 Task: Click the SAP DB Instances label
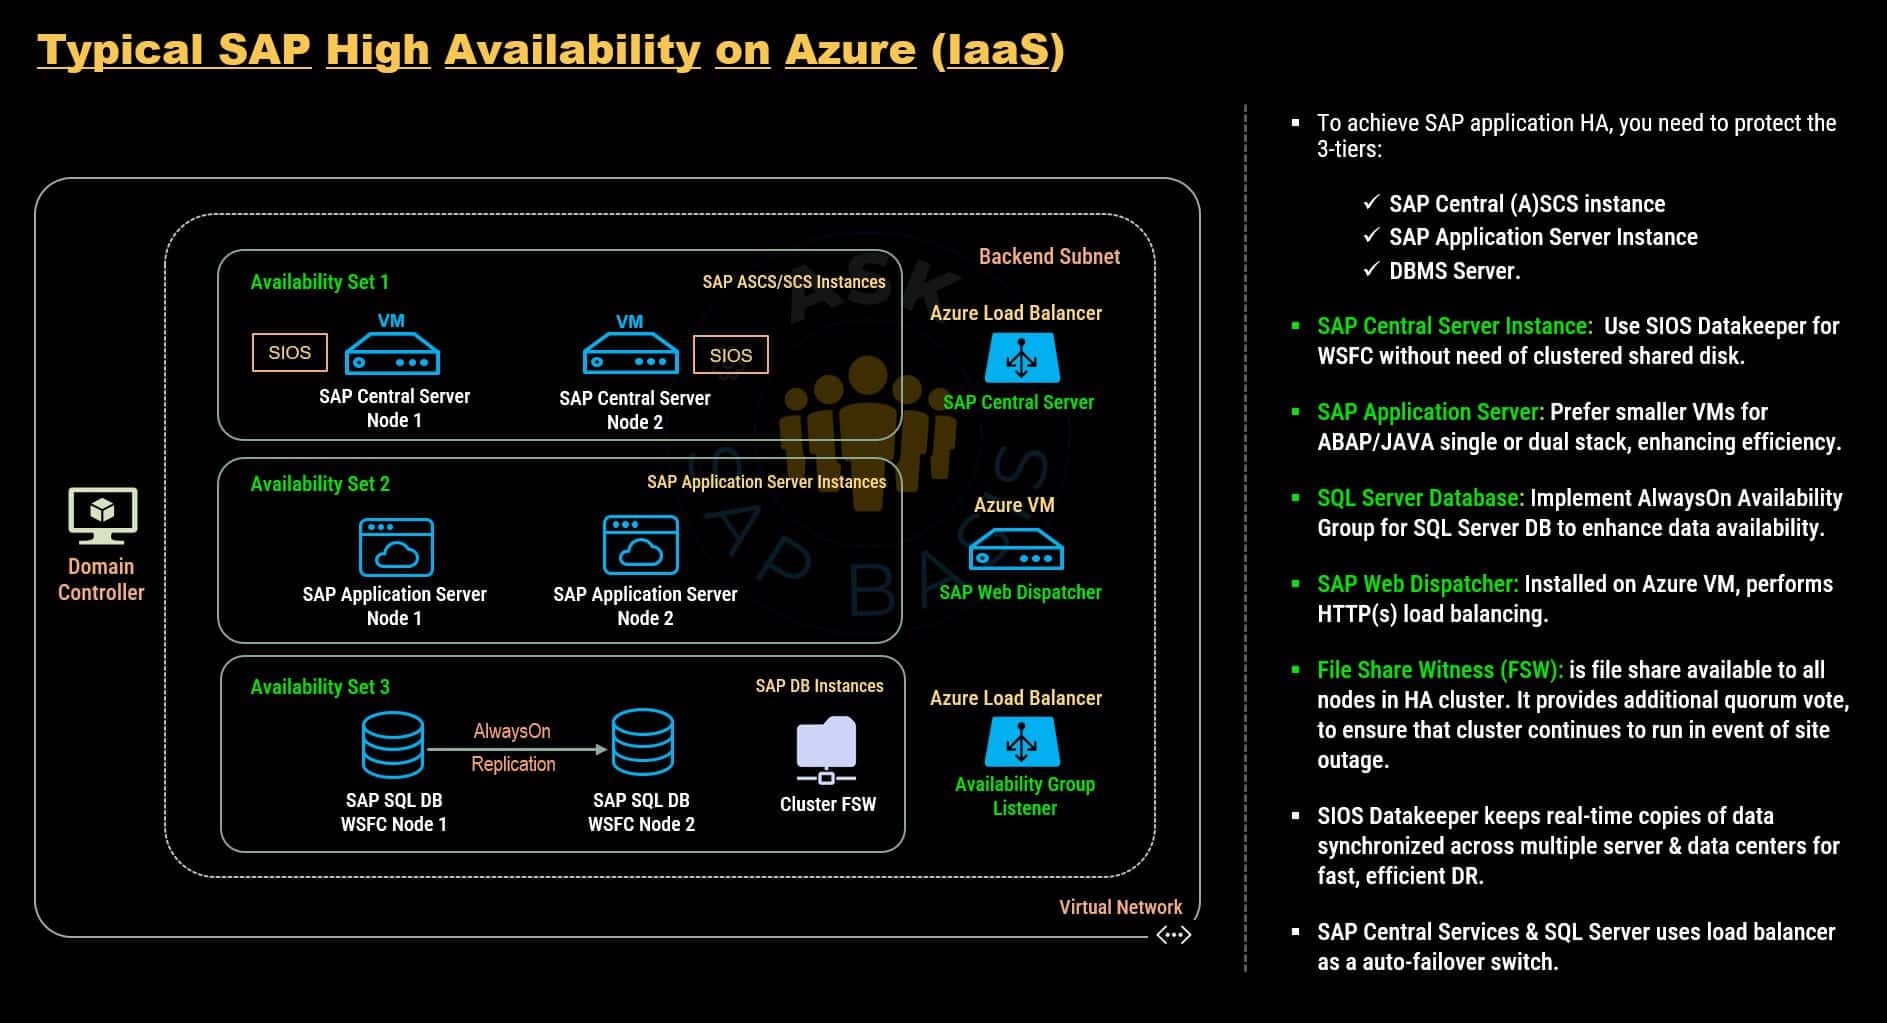(819, 686)
